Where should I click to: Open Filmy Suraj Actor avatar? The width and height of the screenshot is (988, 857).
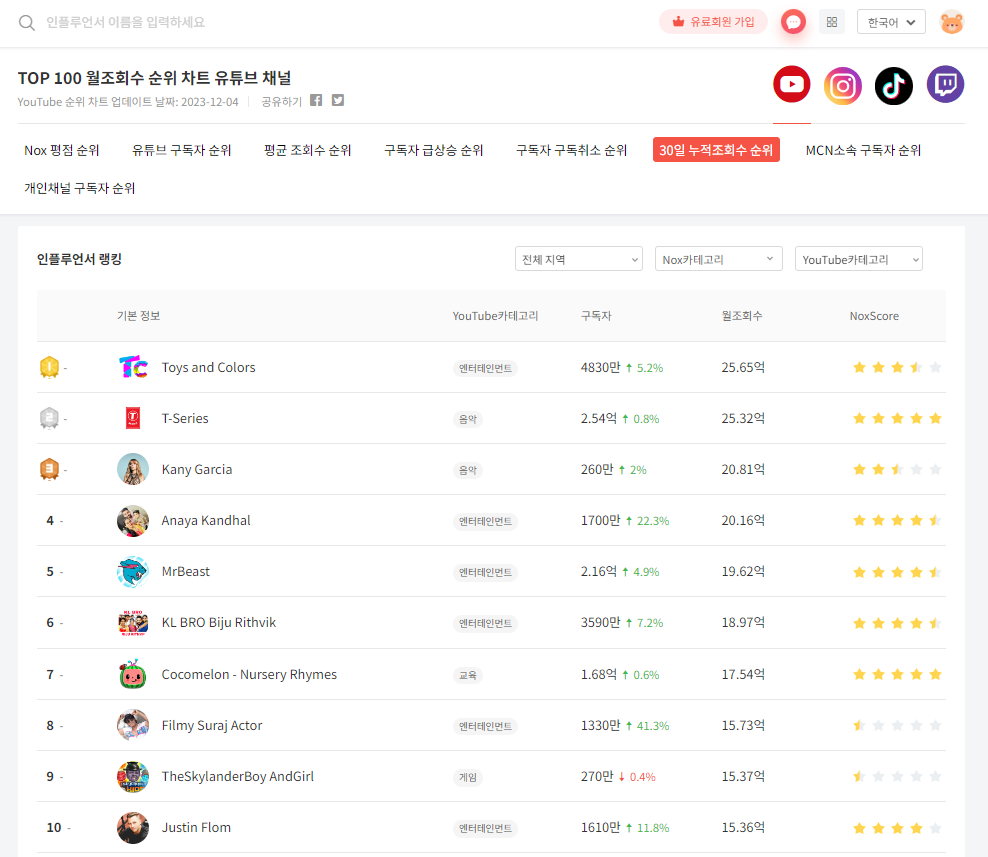click(133, 725)
